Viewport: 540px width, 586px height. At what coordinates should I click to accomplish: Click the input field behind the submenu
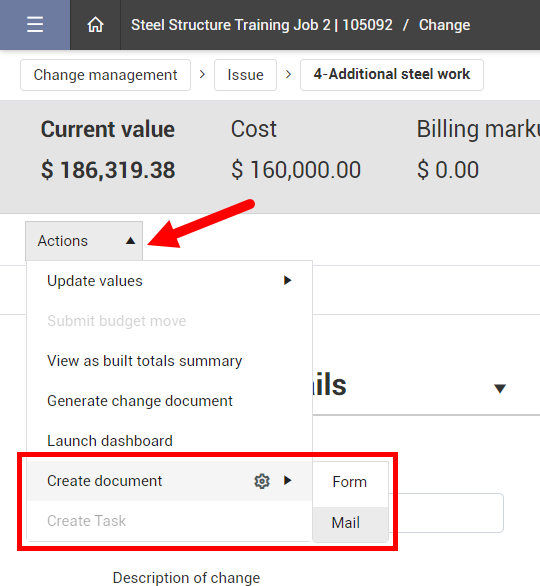pos(446,513)
